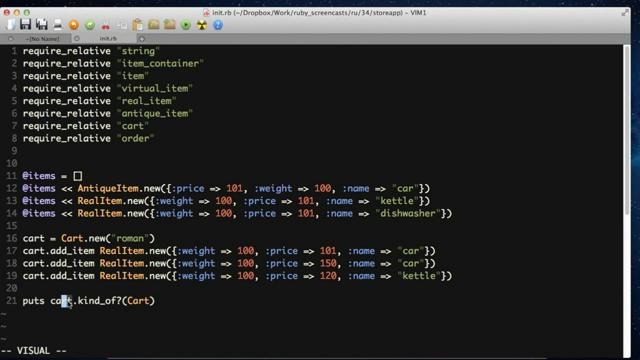640x360 pixels.
Task: Click "virtual_item" on line 4
Action: [155, 89]
